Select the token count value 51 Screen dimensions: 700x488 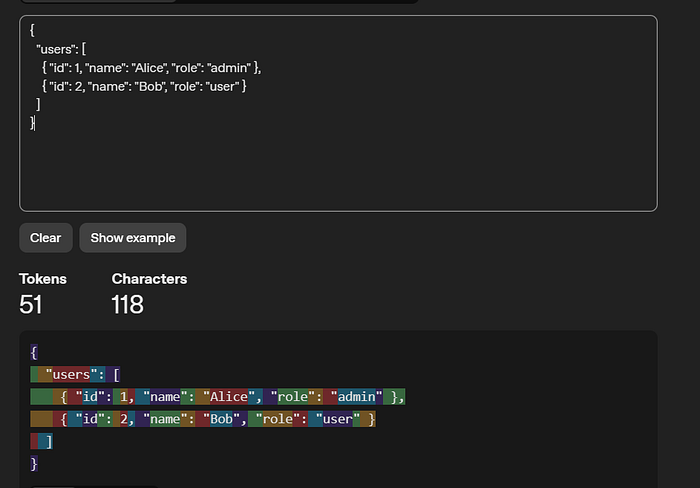[31, 304]
